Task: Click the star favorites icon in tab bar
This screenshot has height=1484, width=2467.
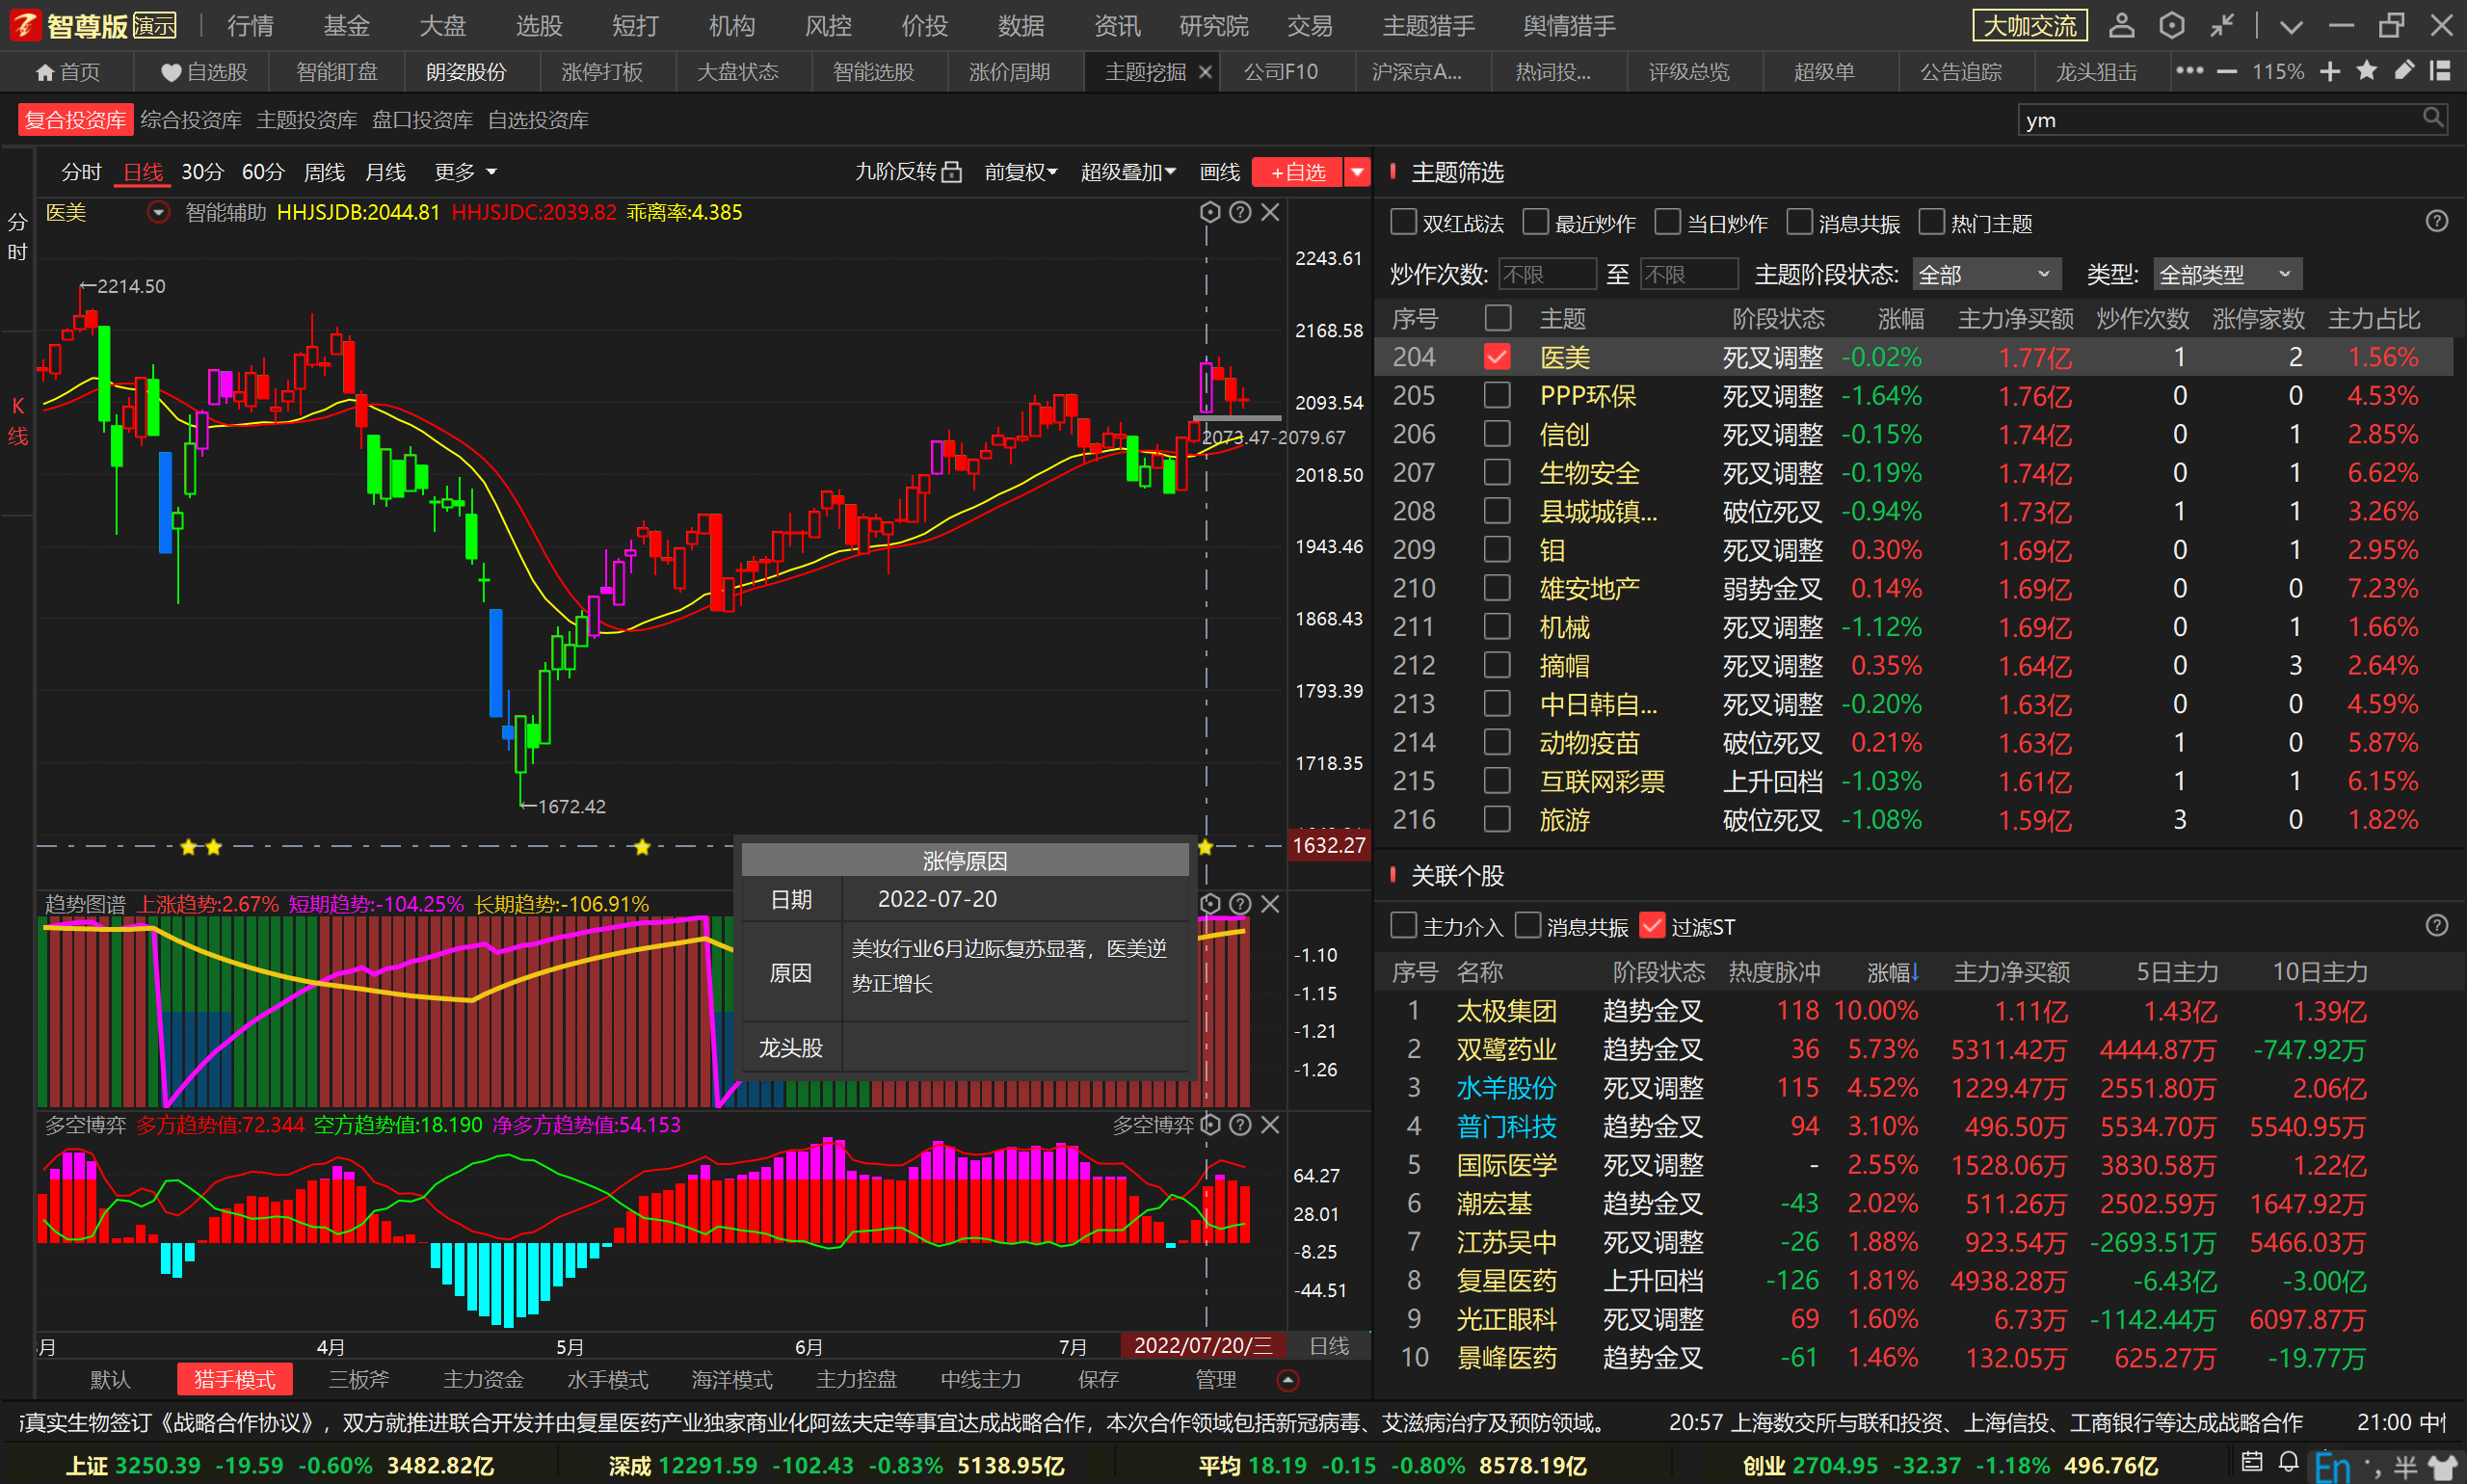Action: click(x=2367, y=71)
